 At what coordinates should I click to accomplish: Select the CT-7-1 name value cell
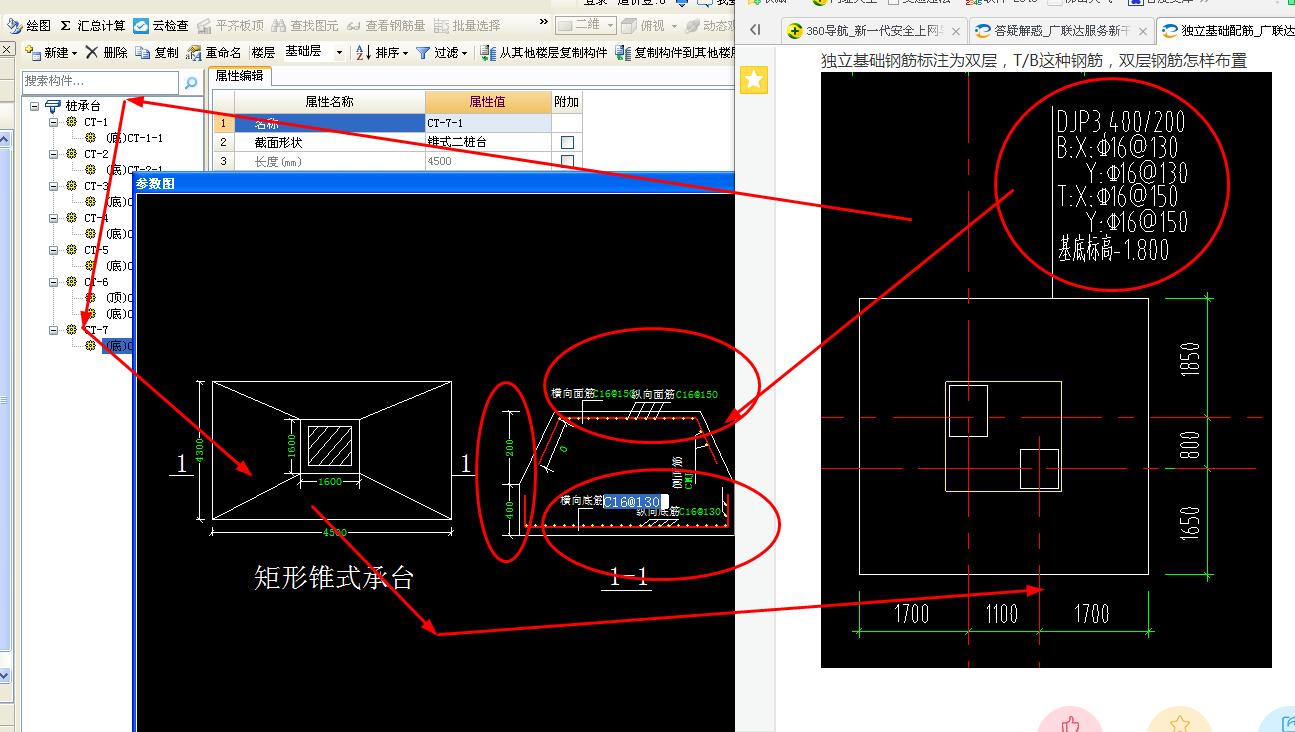click(x=488, y=123)
